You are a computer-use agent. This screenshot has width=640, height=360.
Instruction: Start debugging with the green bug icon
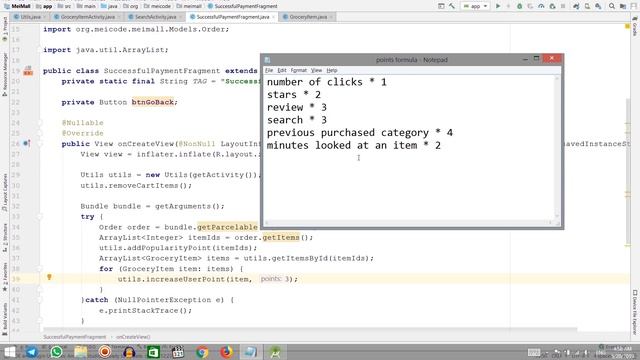(520, 6)
